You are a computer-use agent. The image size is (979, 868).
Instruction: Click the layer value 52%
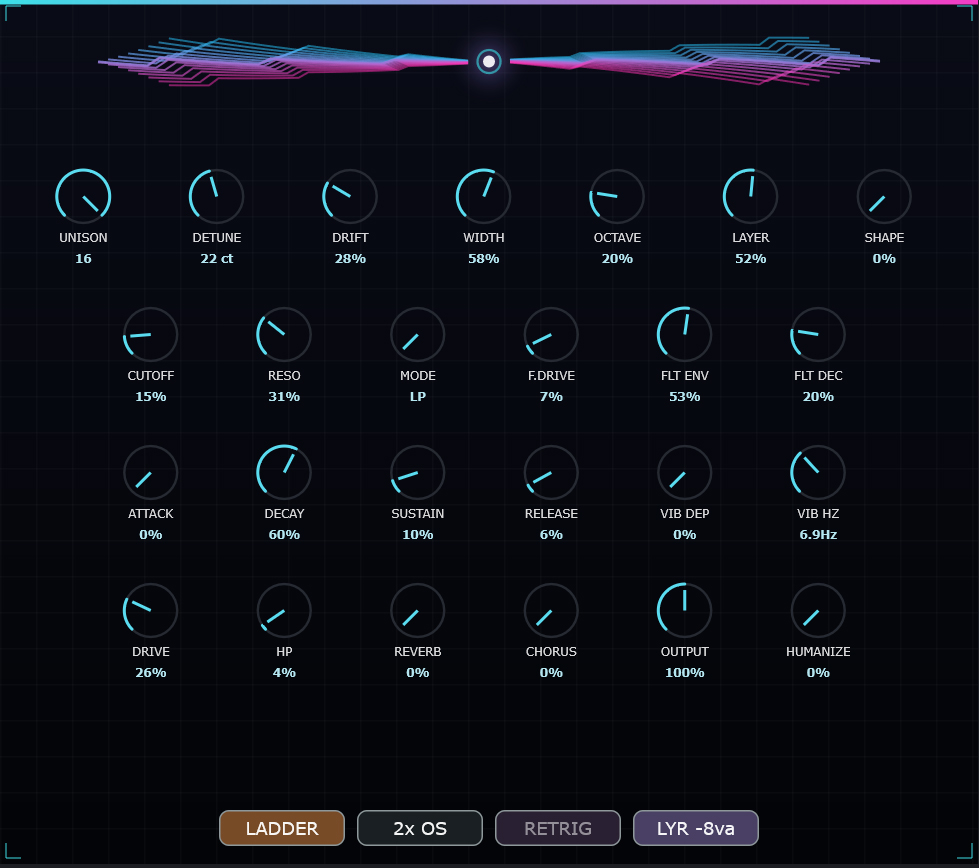(750, 259)
